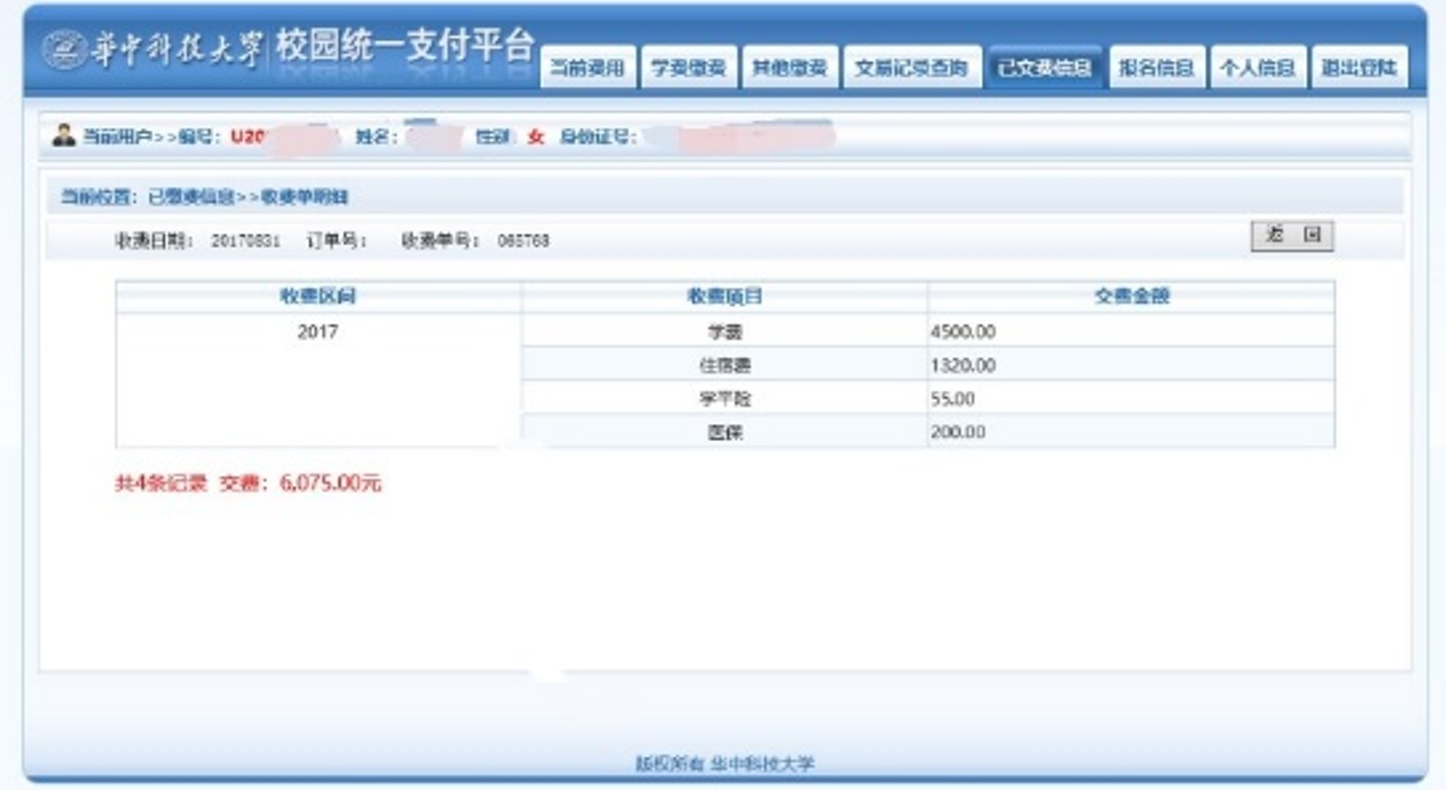Open the 当前费用 tab
The width and height of the screenshot is (1446, 790).
tap(588, 68)
